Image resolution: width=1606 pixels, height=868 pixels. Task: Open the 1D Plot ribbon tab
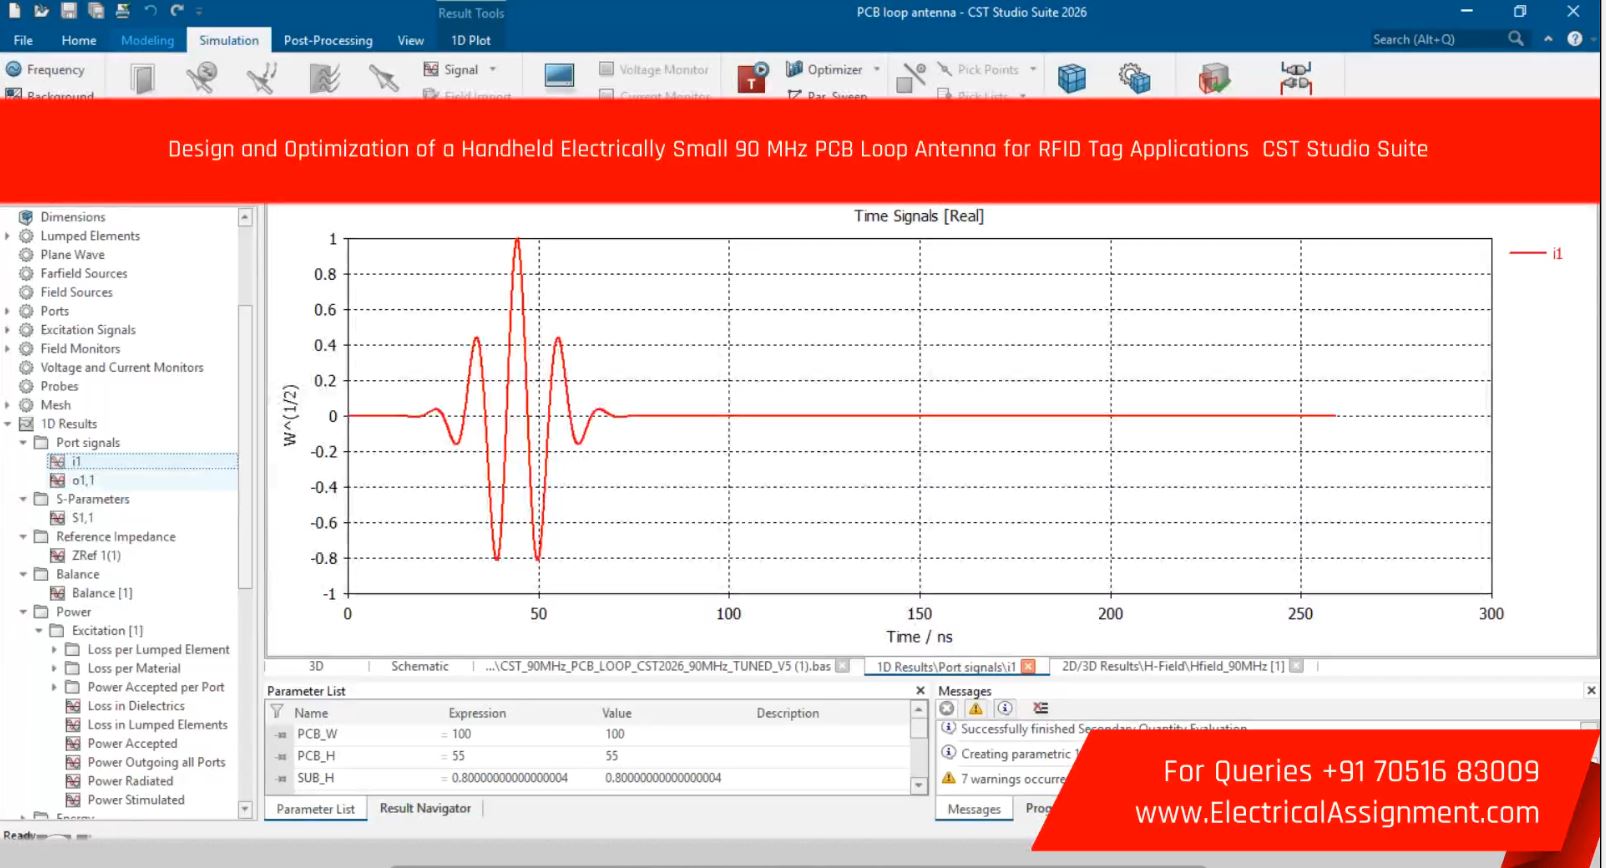click(470, 40)
